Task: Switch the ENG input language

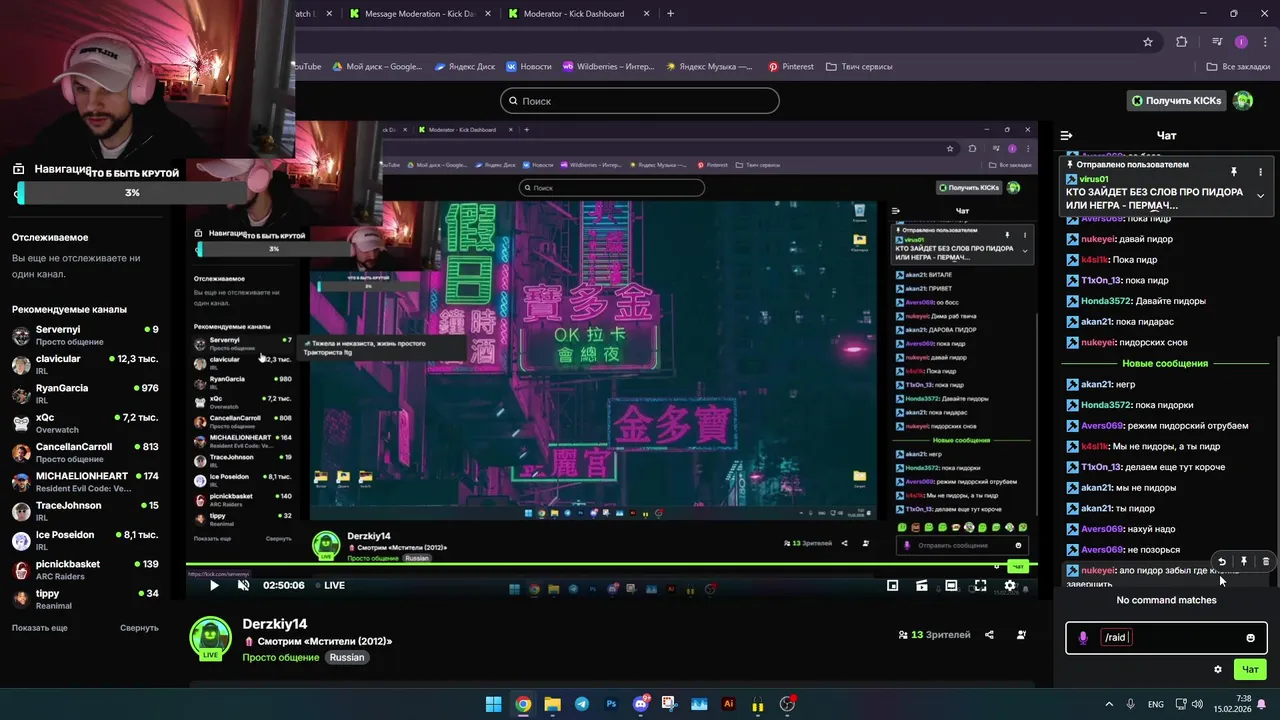Action: (x=1155, y=704)
